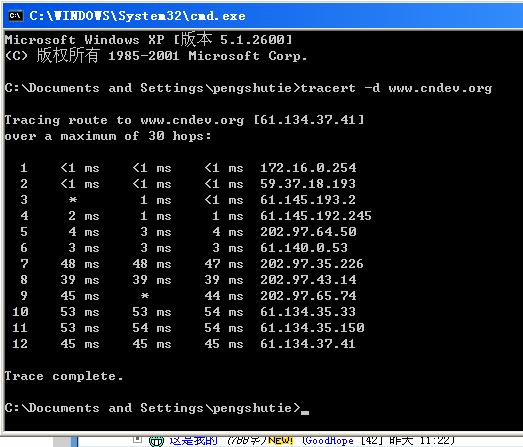Viewport: 523px width, 447px height.
Task: Click the Trace complete. message
Action: click(64, 376)
